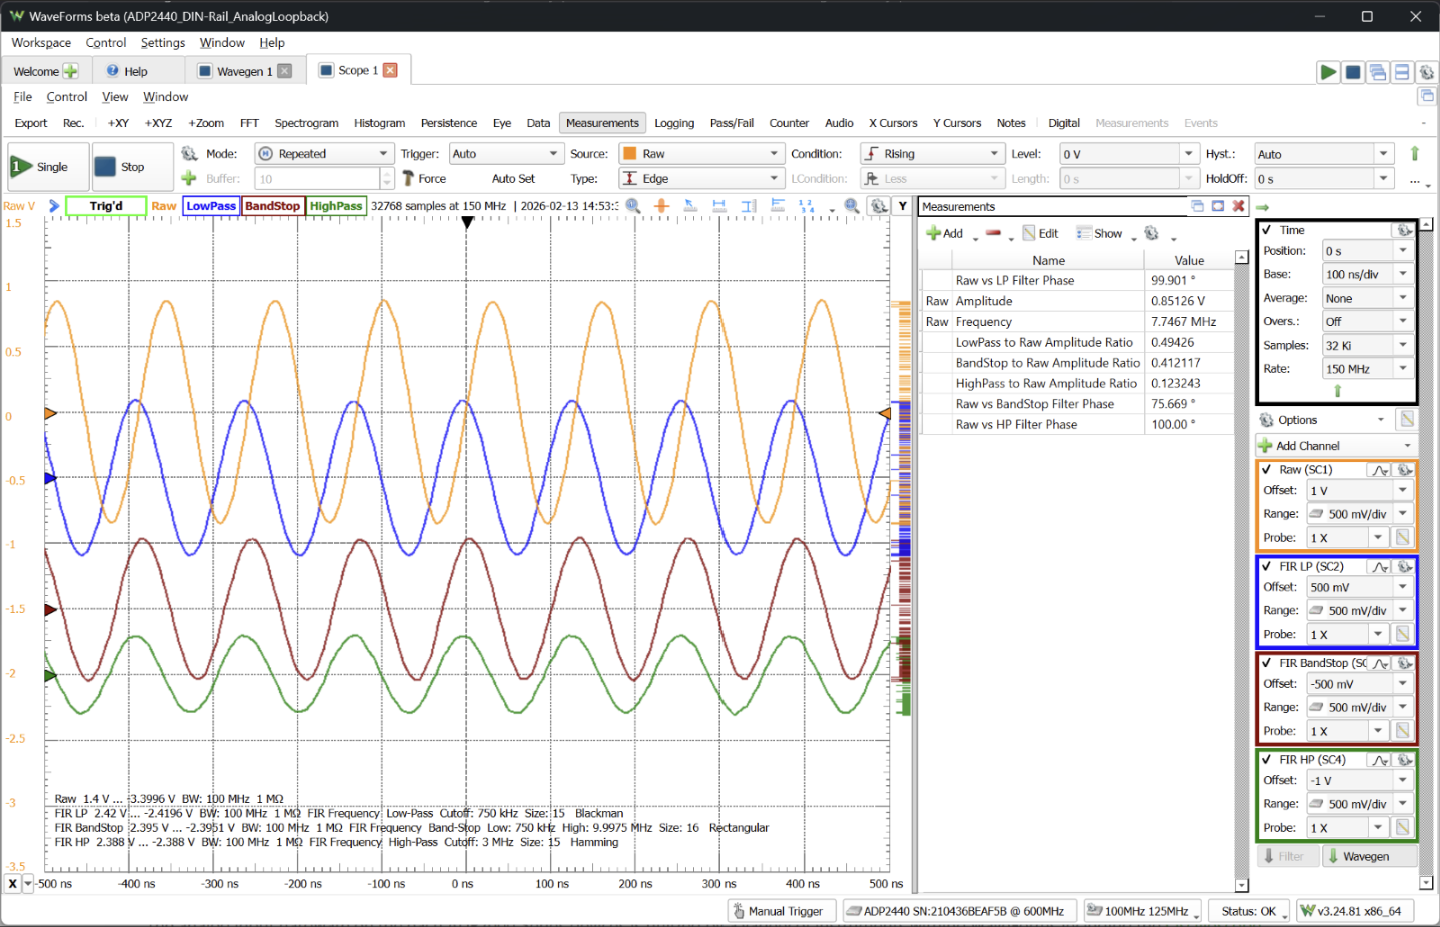Click the Stop all instruments square icon
This screenshot has height=927, width=1440.
(1353, 72)
